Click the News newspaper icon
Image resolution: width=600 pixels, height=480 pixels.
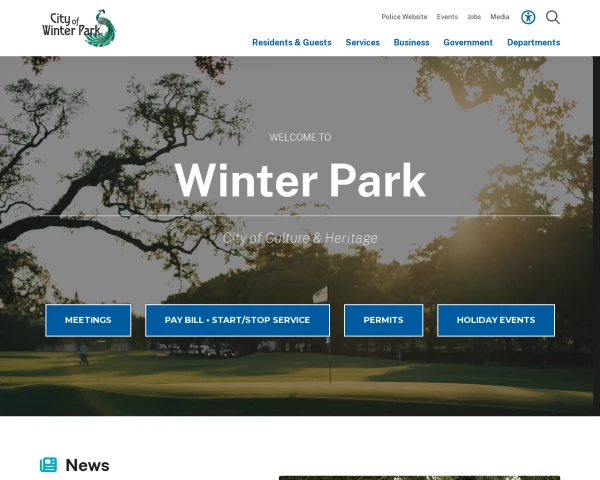[48, 465]
